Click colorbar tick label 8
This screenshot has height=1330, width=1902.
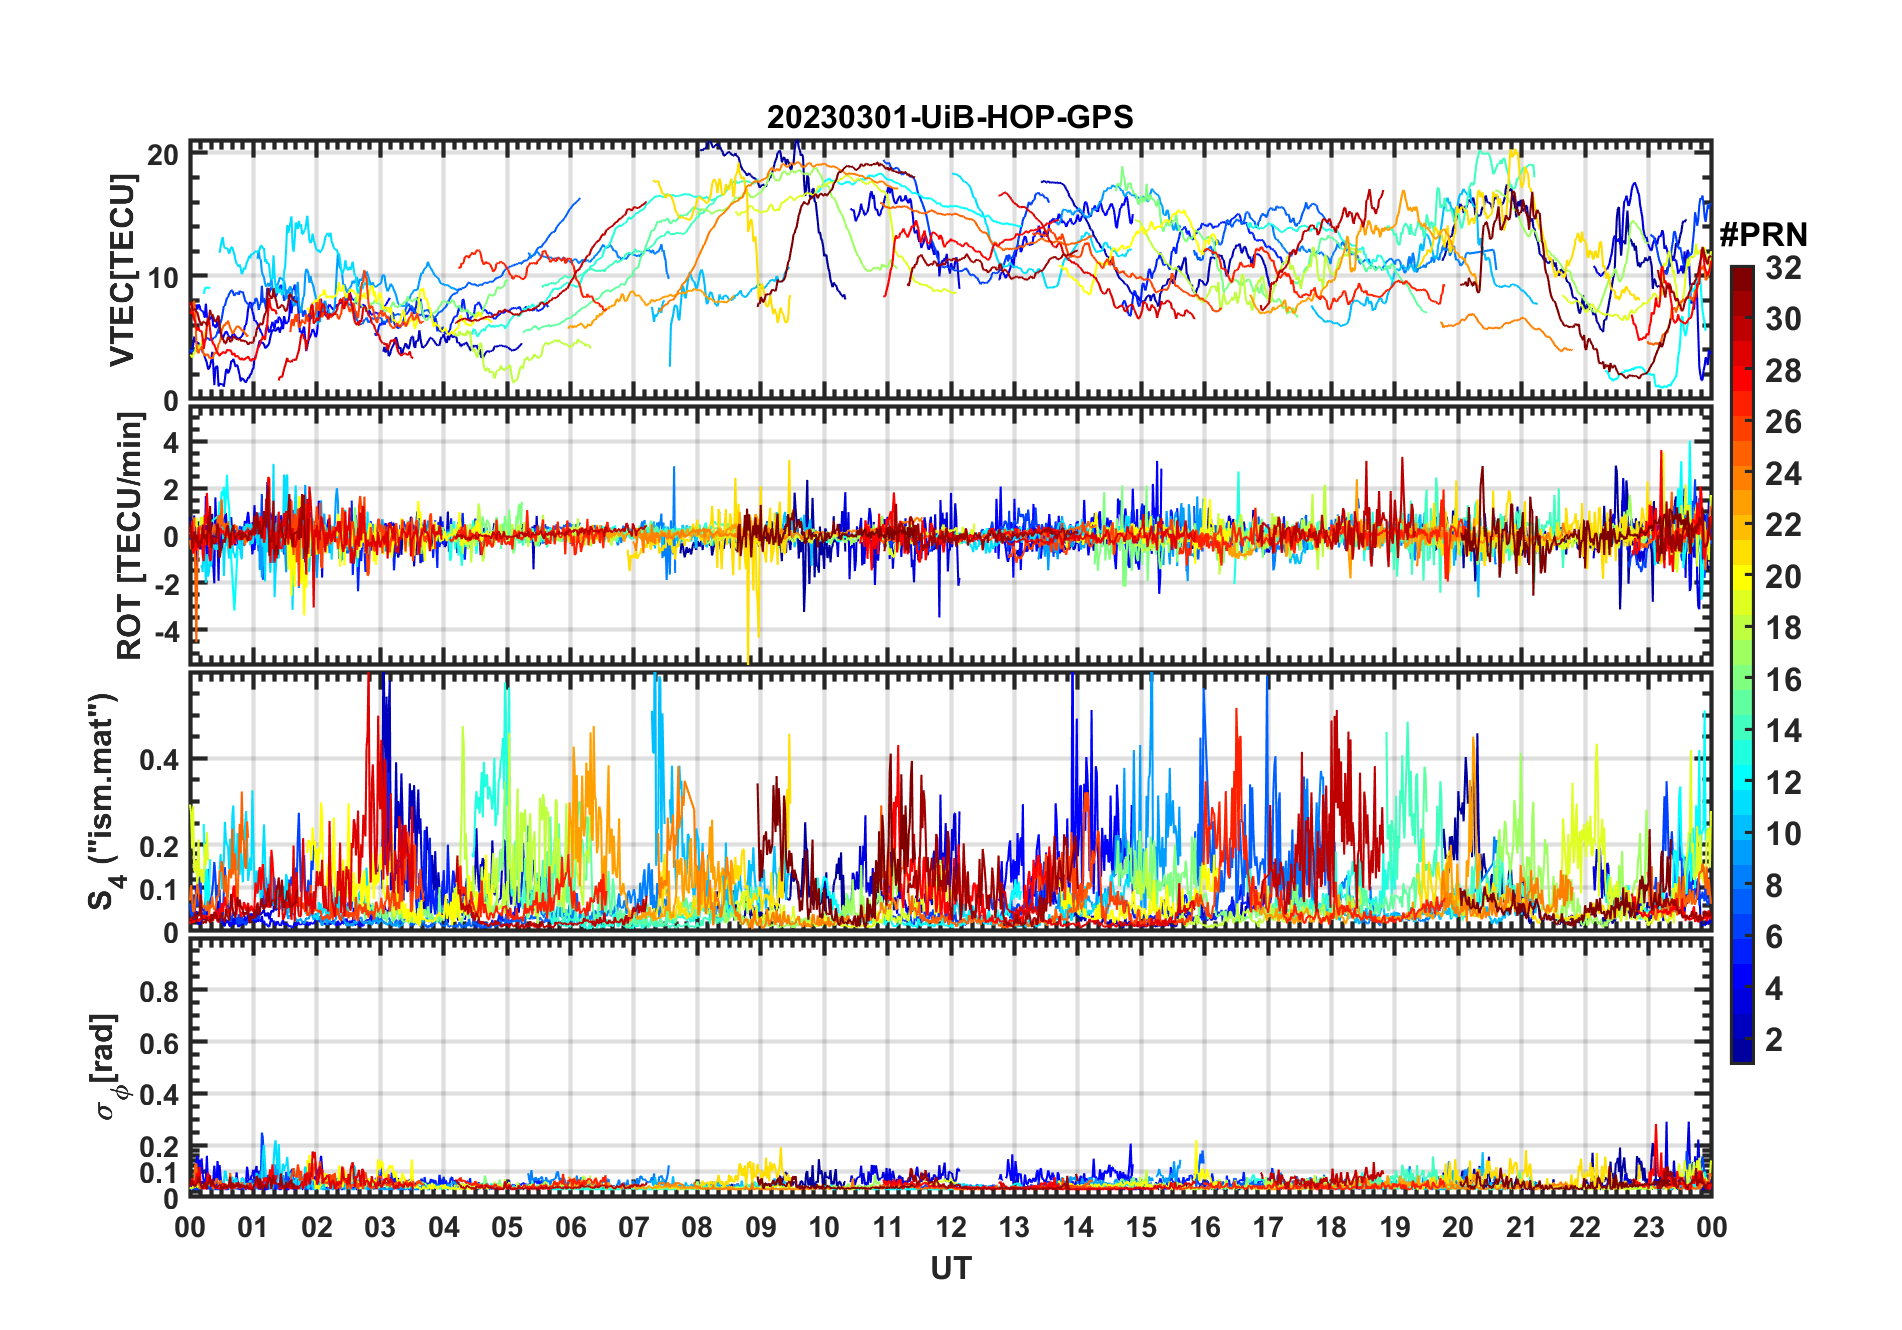[1774, 886]
